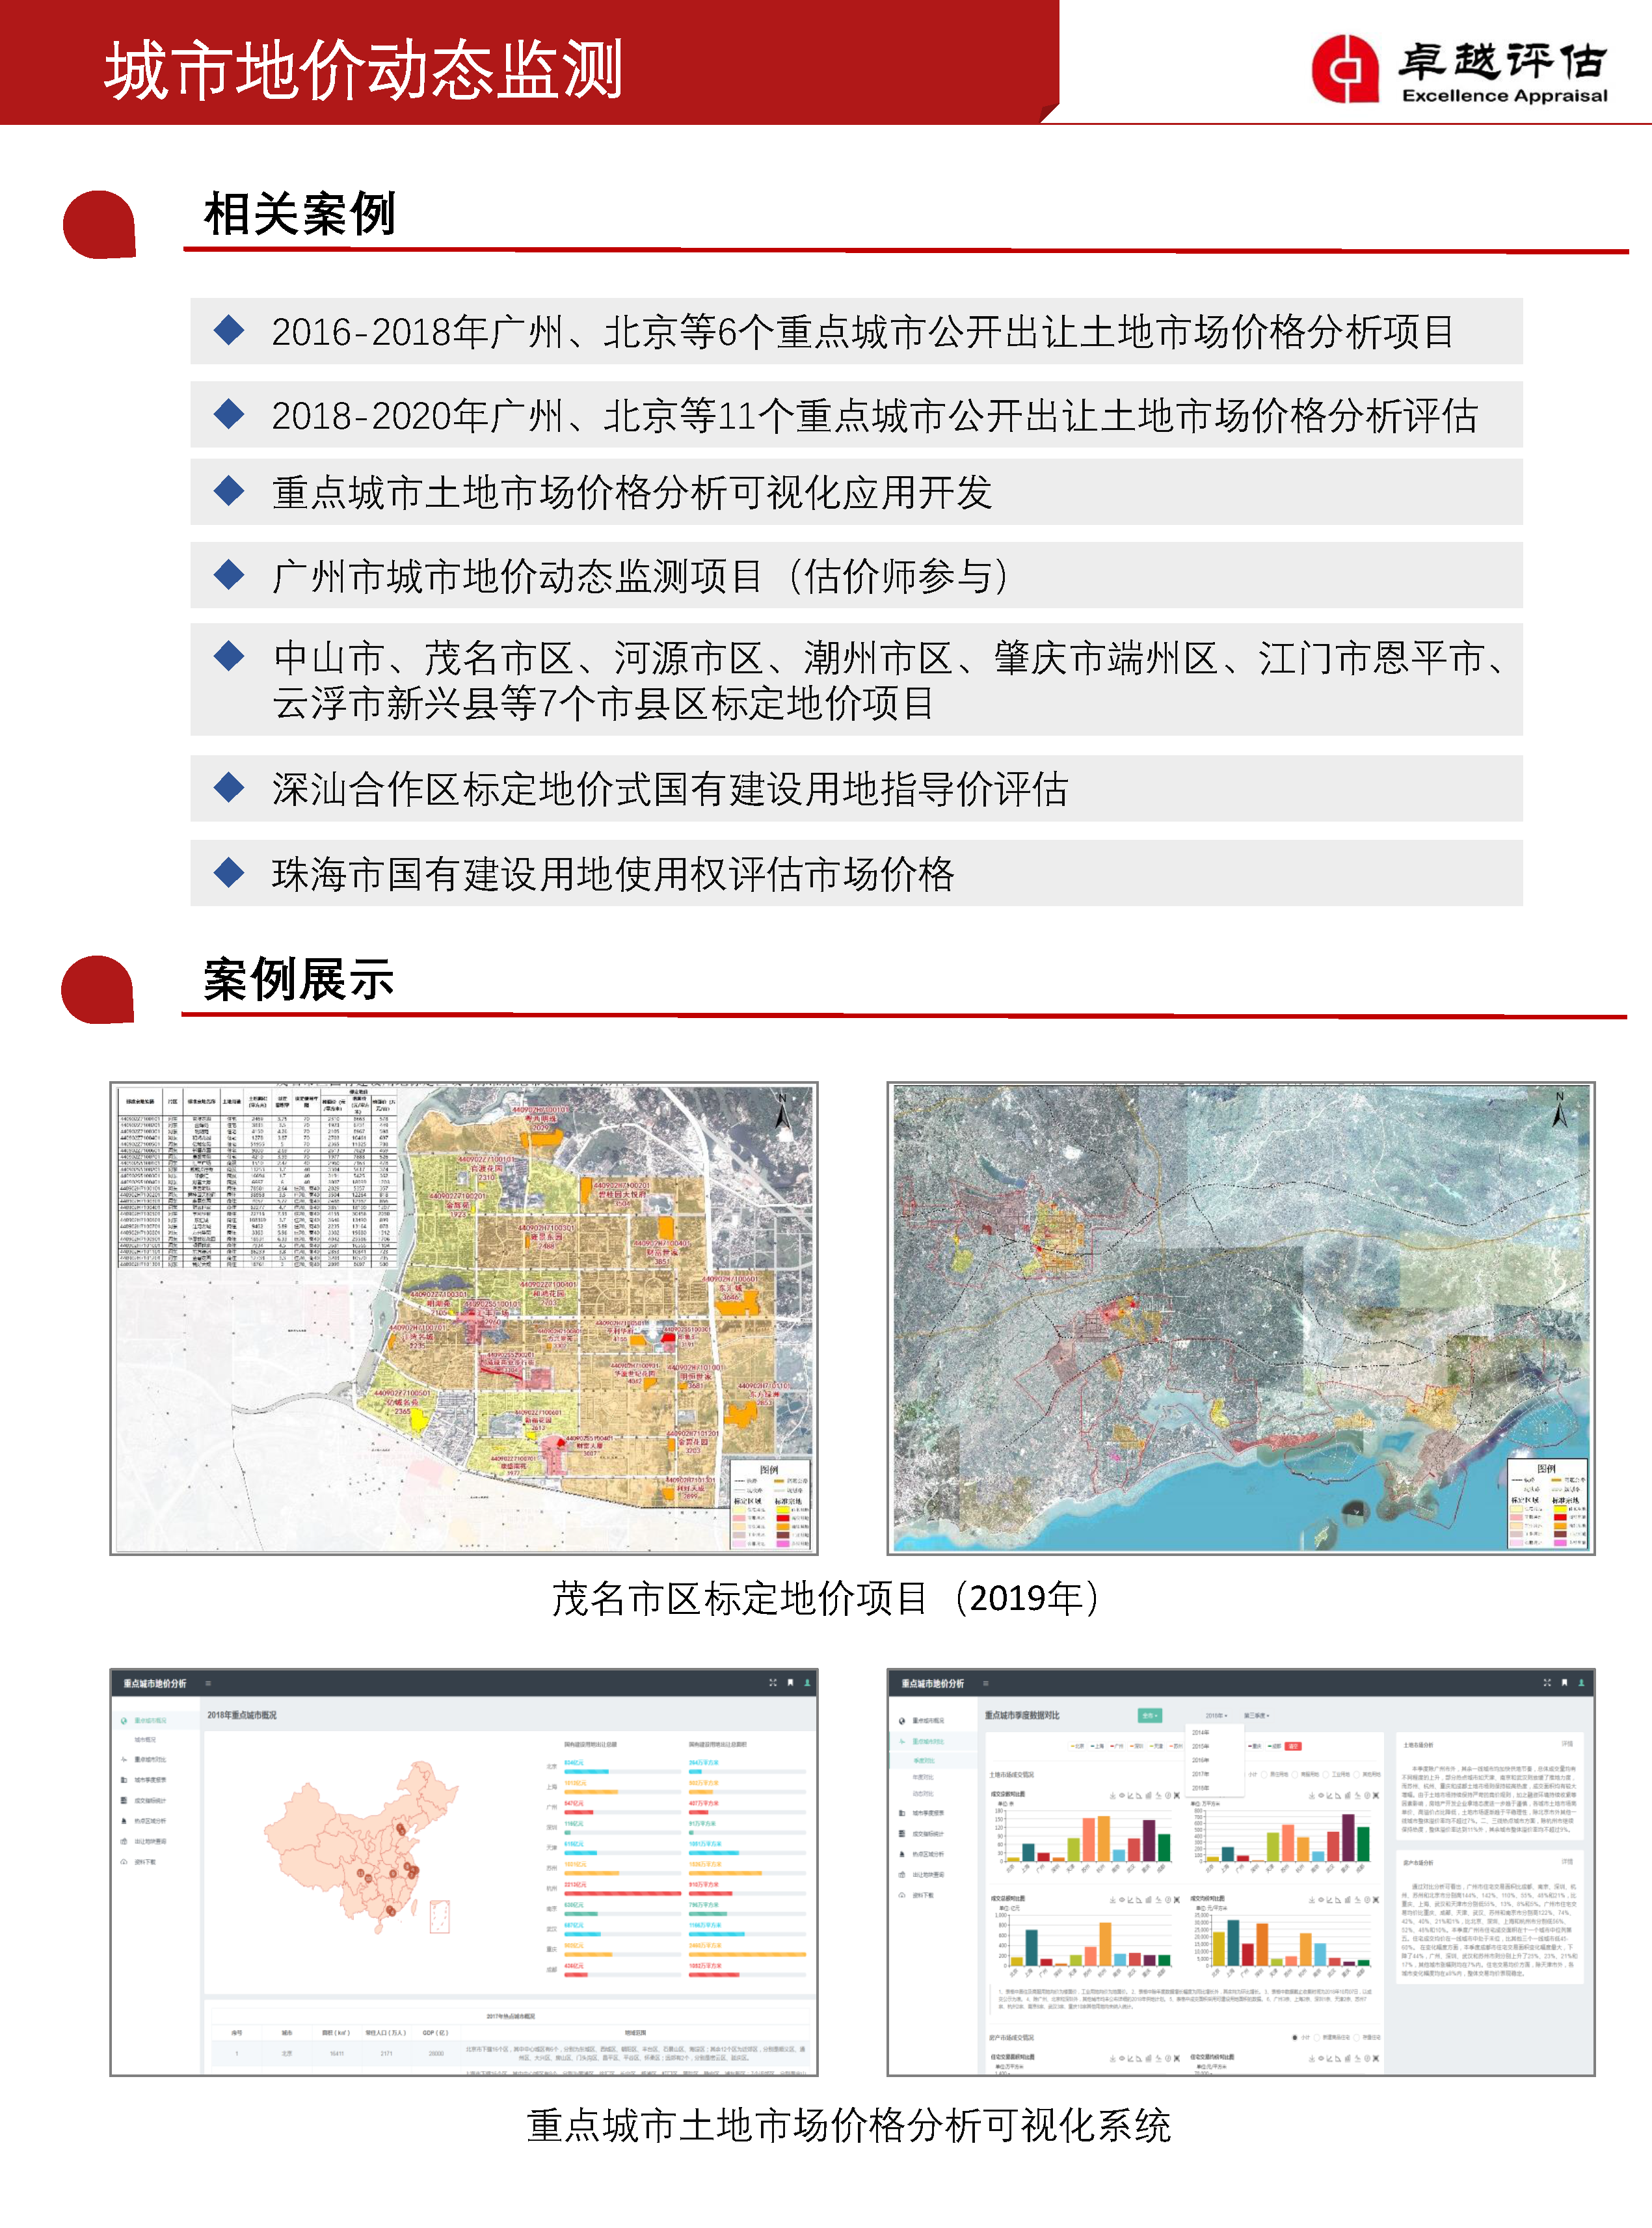Viewport: 1652px width, 2228px height.
Task: Click 详情 link in 土地市场分析 panel
Action: 1567,1744
